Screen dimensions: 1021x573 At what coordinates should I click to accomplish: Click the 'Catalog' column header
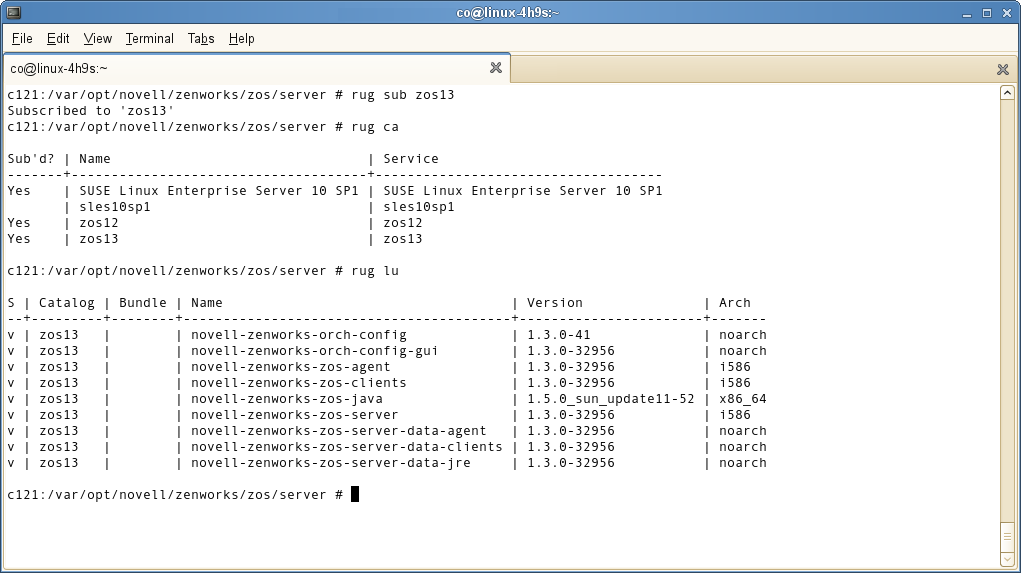pyautogui.click(x=66, y=302)
